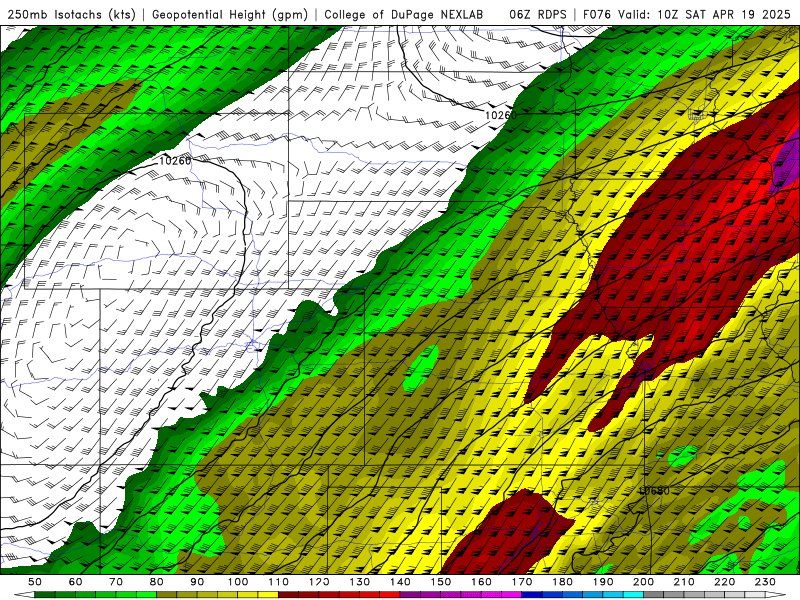Select the 'College of DuPage NEXLAB' label

404,15
